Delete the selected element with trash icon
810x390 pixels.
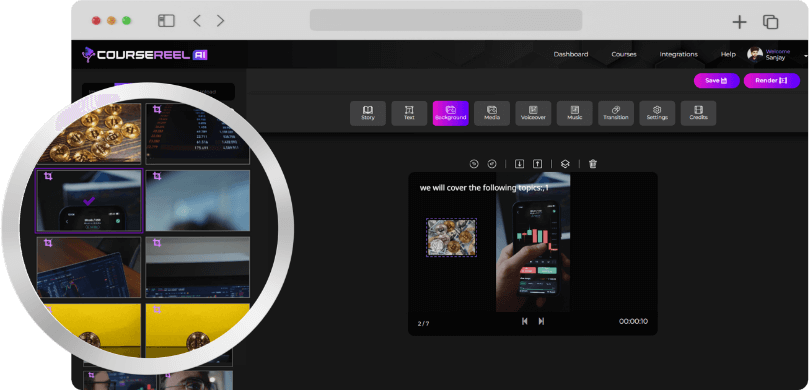coord(593,164)
